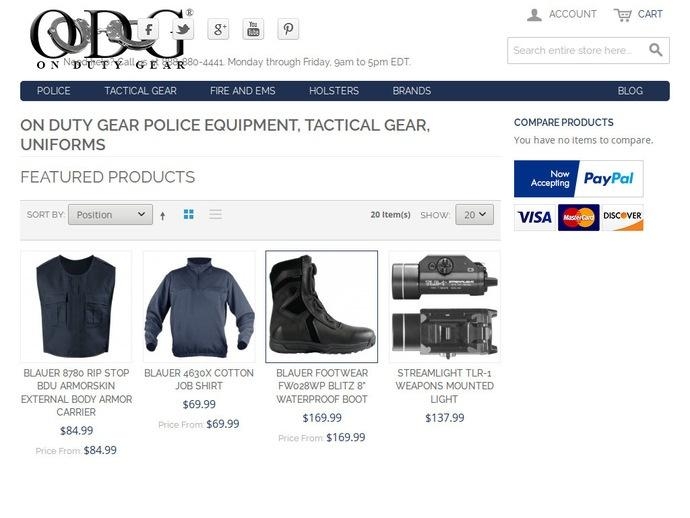This screenshot has height=518, width=690.
Task: Click the search magnifier icon
Action: [656, 50]
